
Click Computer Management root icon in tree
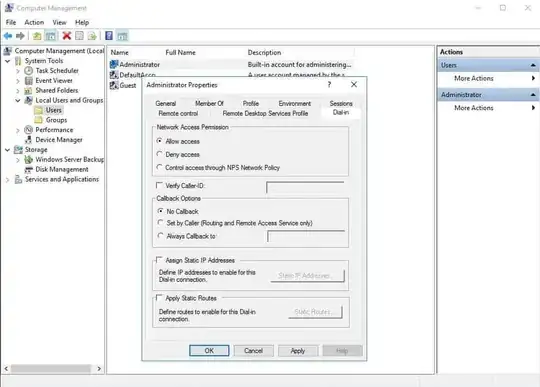(x=8, y=51)
